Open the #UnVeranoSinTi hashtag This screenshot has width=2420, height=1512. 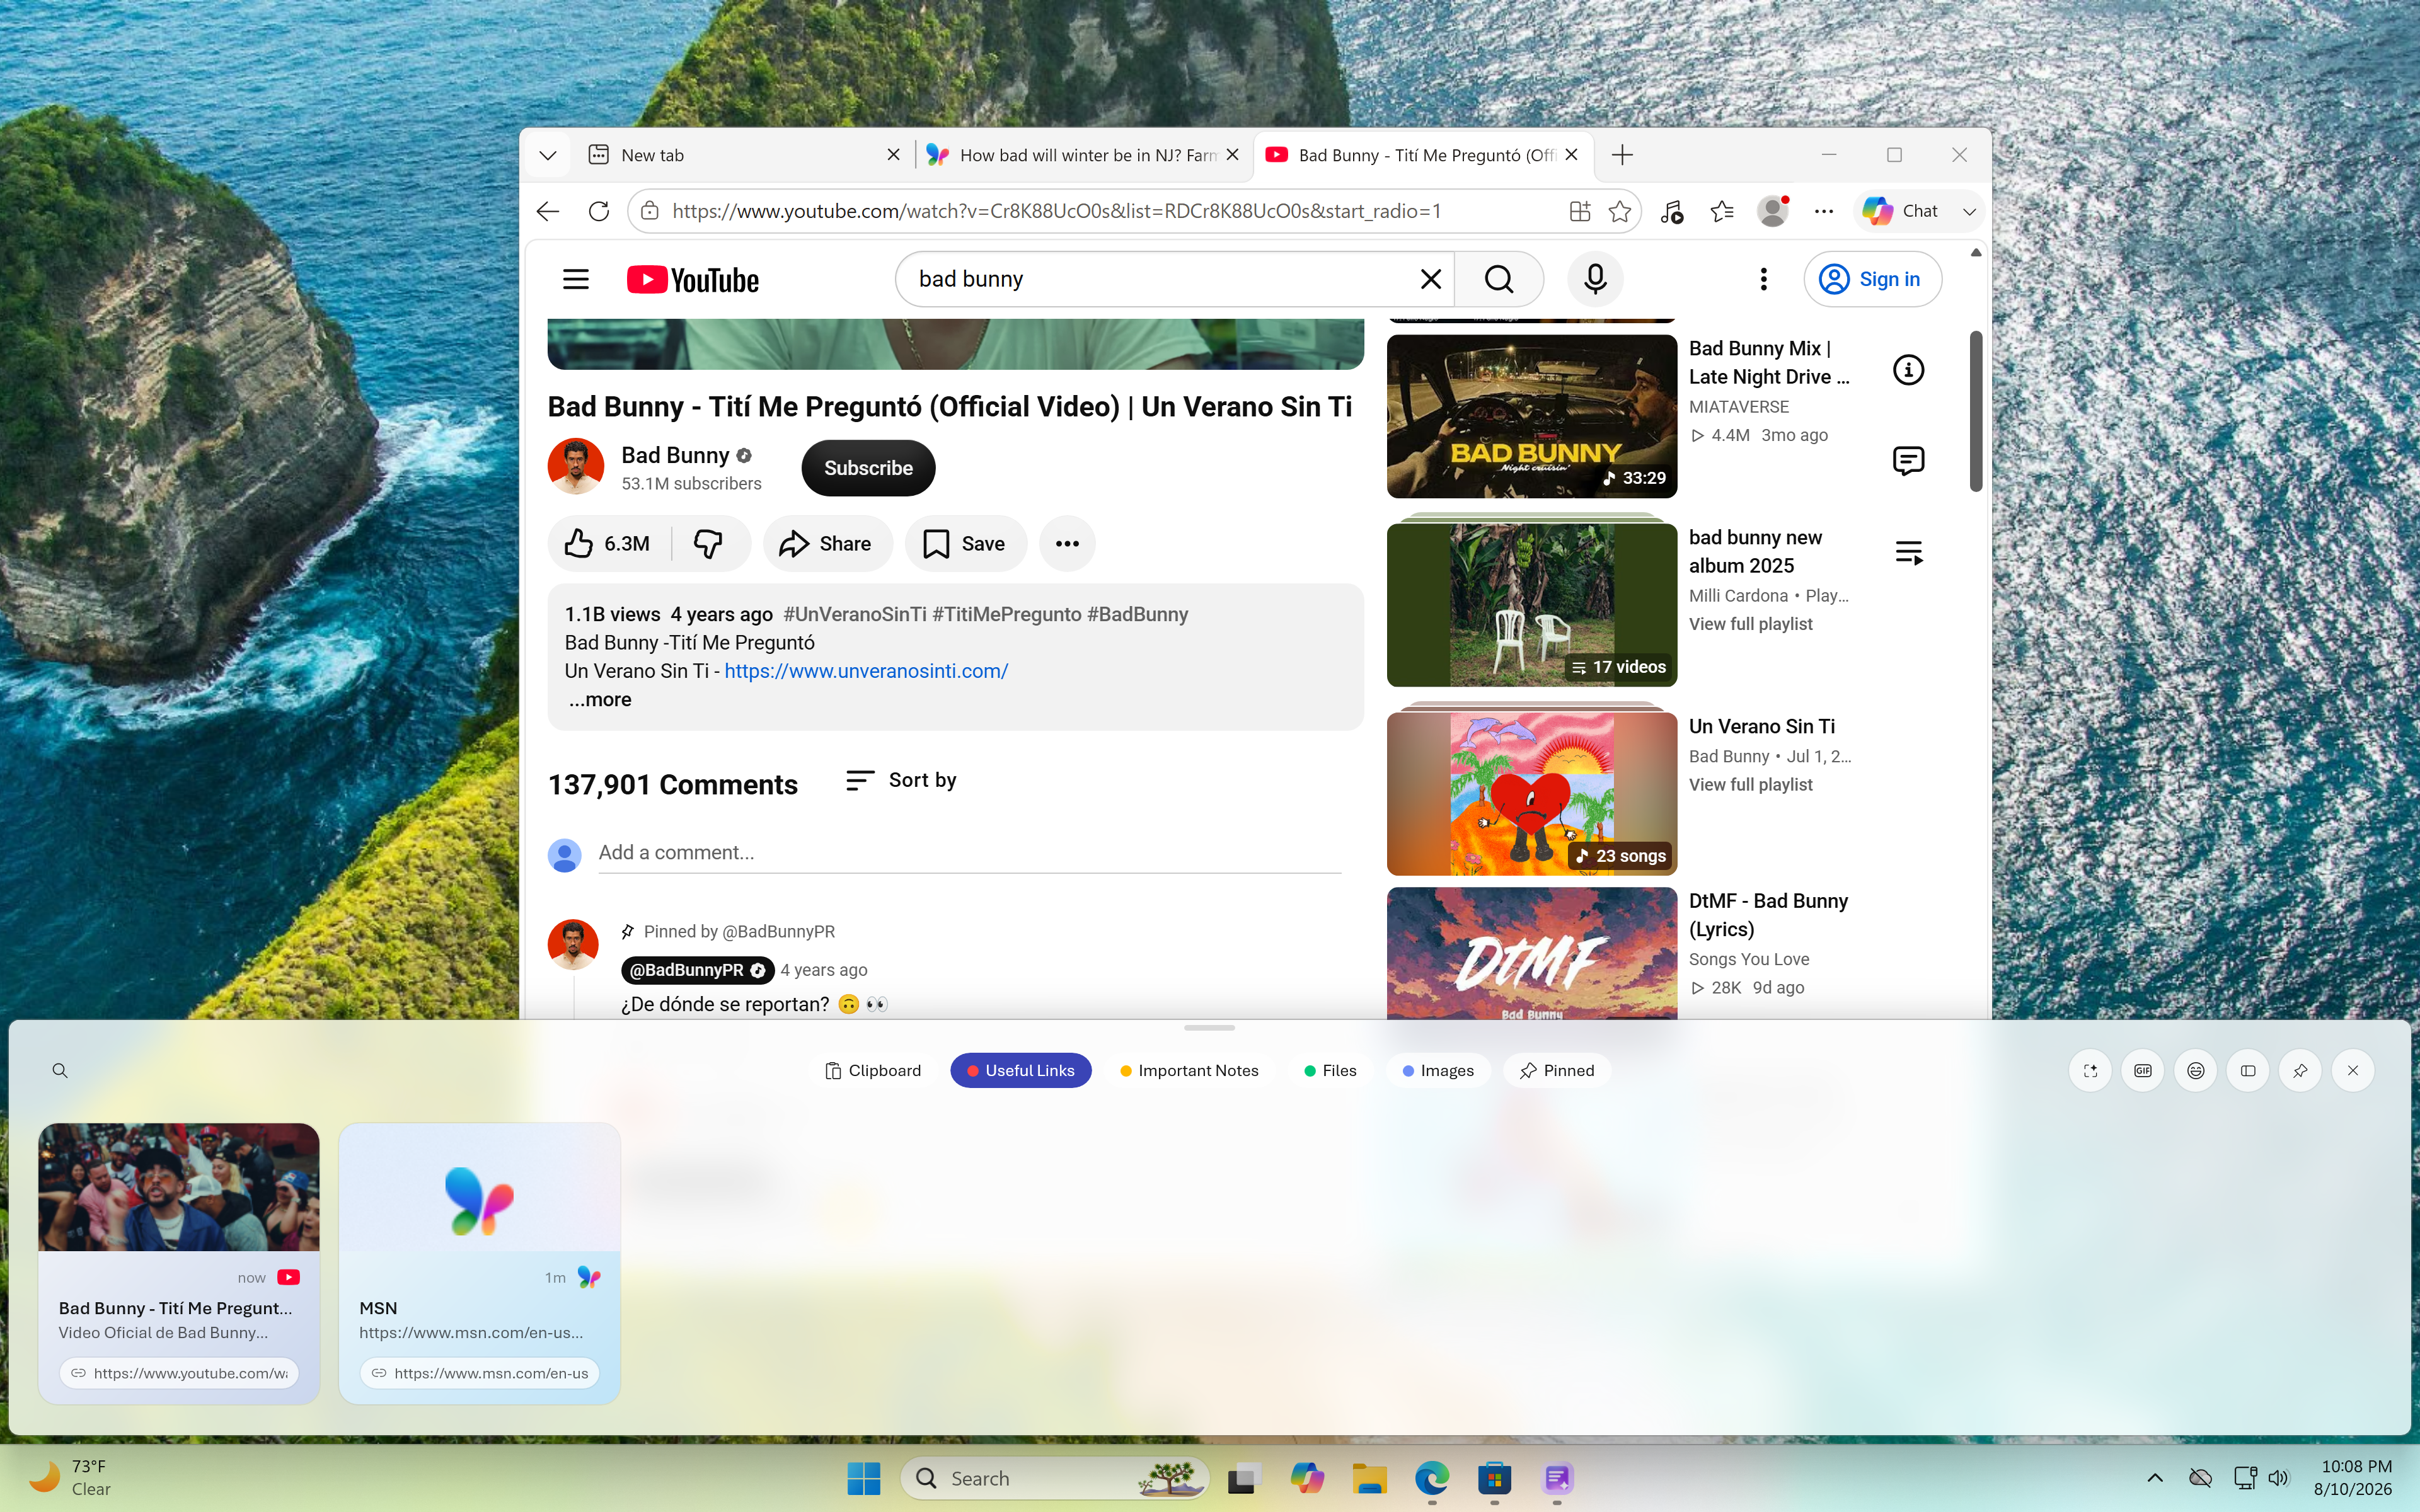click(855, 614)
